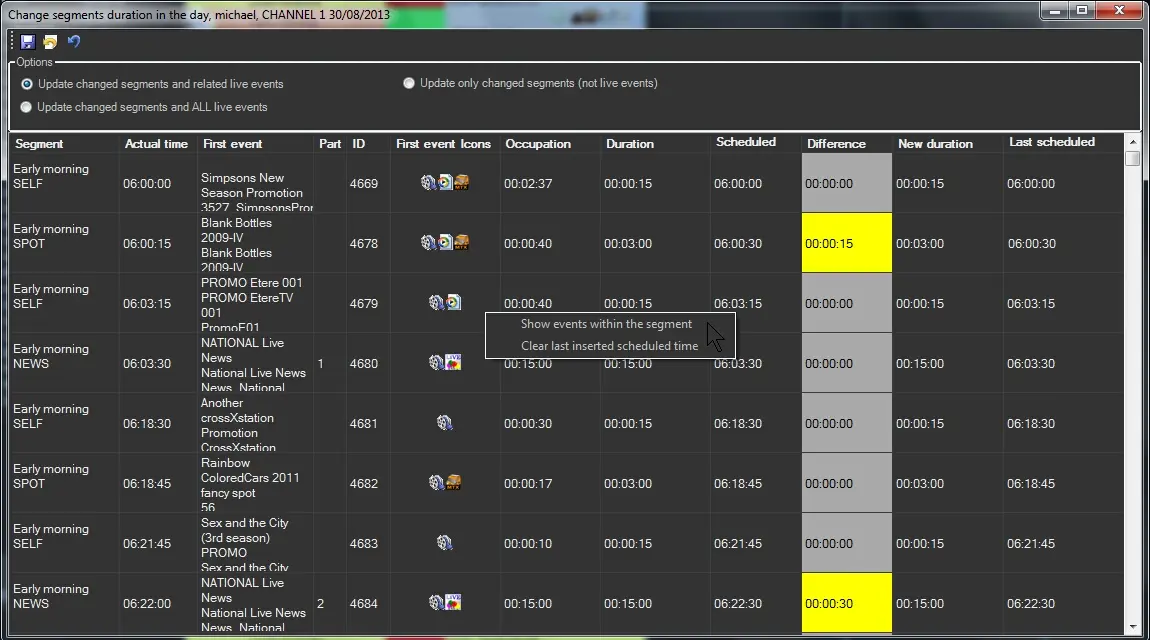Viewport: 1150px width, 640px height.
Task: Minimize the Change segments duration window
Action: point(1055,10)
